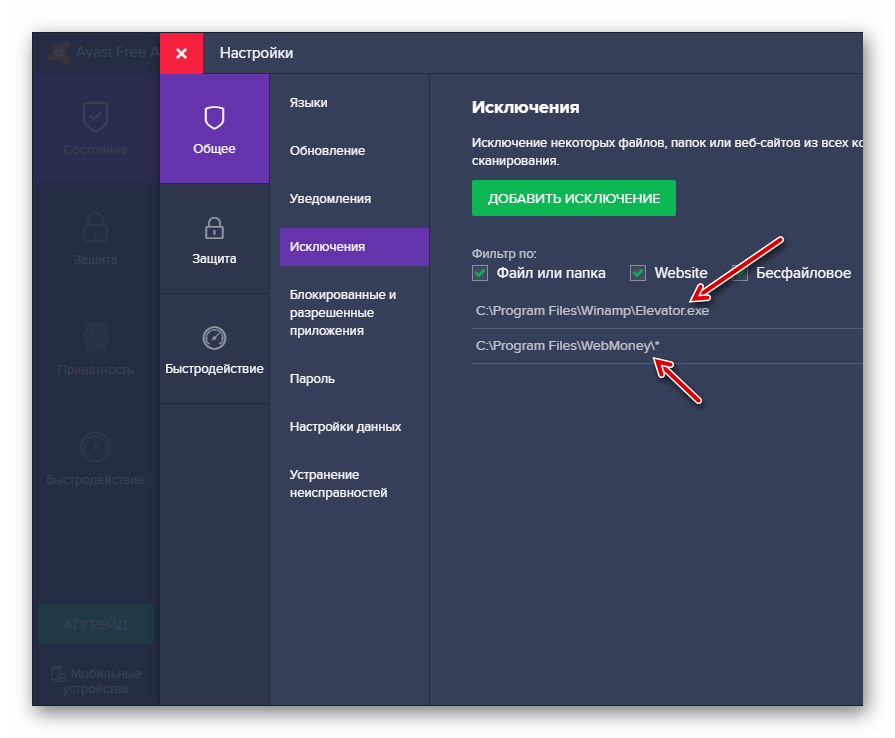Screen dimensions: 895x738
Task: Enable the Бесфайловое filter checkbox
Action: [x=740, y=273]
